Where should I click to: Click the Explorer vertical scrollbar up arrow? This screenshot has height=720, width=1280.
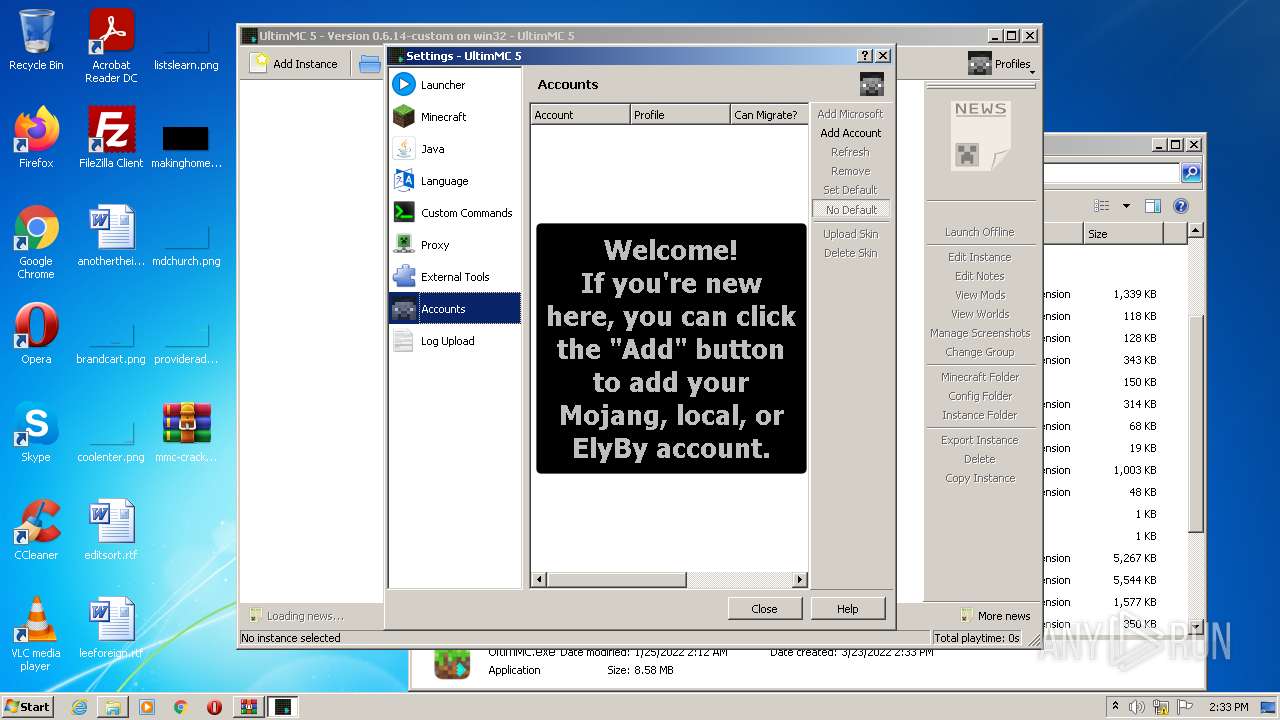pos(1195,232)
